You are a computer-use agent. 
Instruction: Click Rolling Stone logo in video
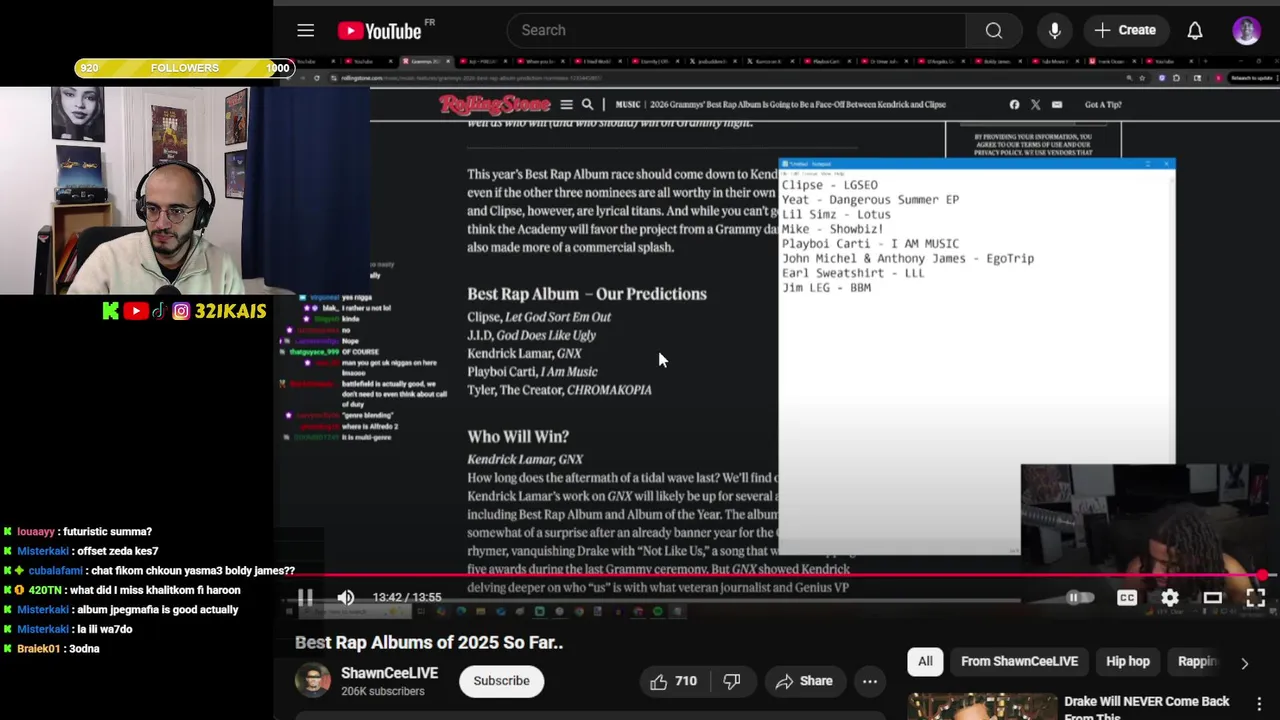pos(495,104)
